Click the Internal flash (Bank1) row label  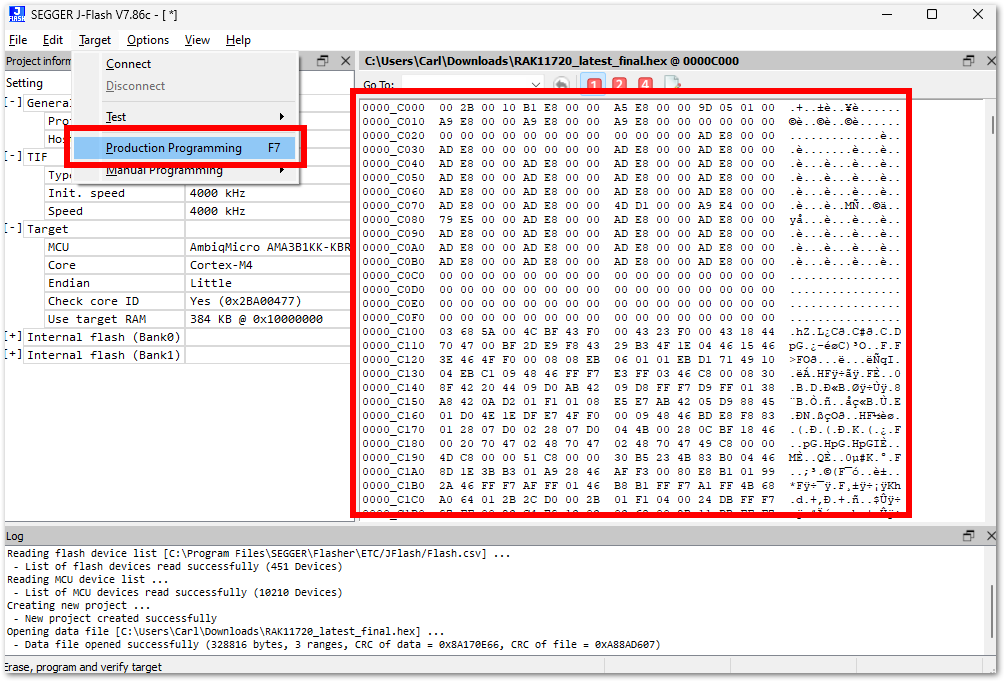click(104, 354)
